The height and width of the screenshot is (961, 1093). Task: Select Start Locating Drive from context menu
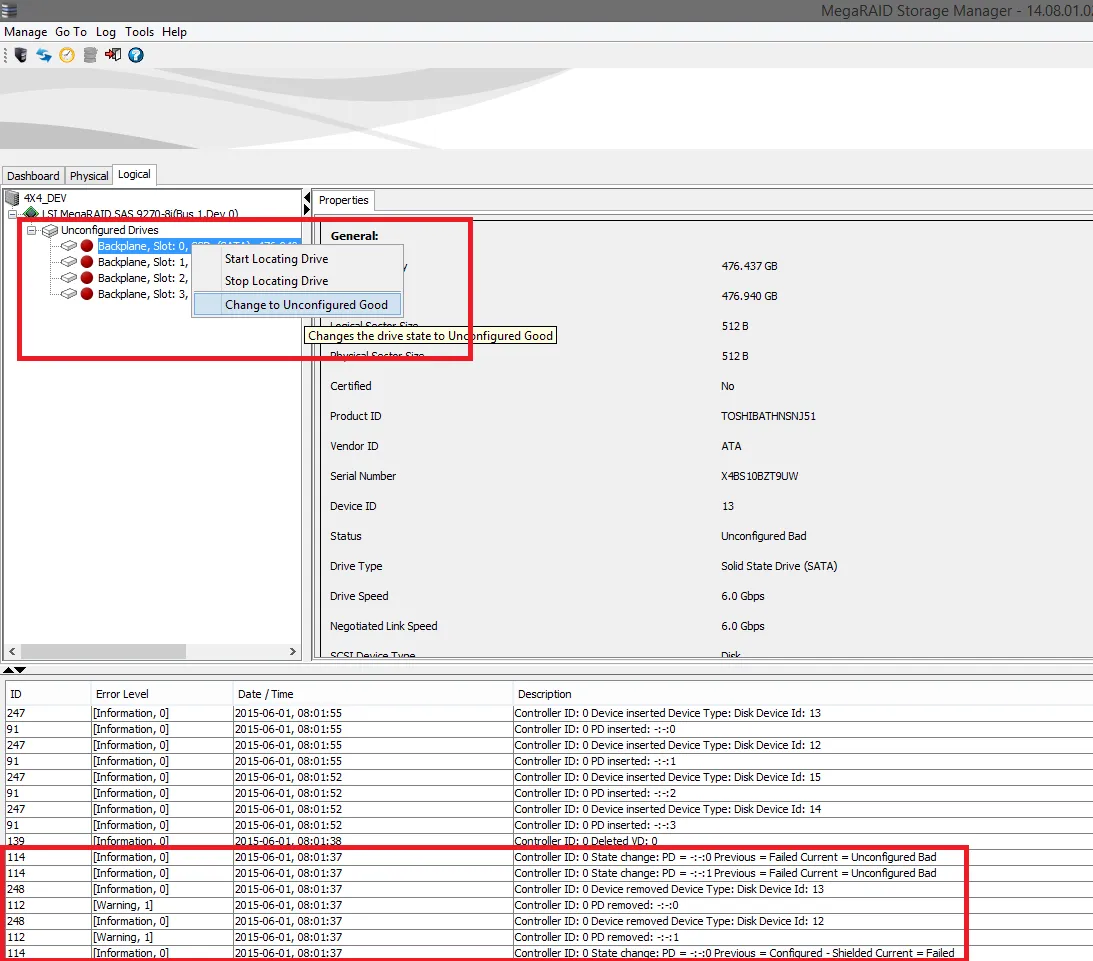[276, 259]
